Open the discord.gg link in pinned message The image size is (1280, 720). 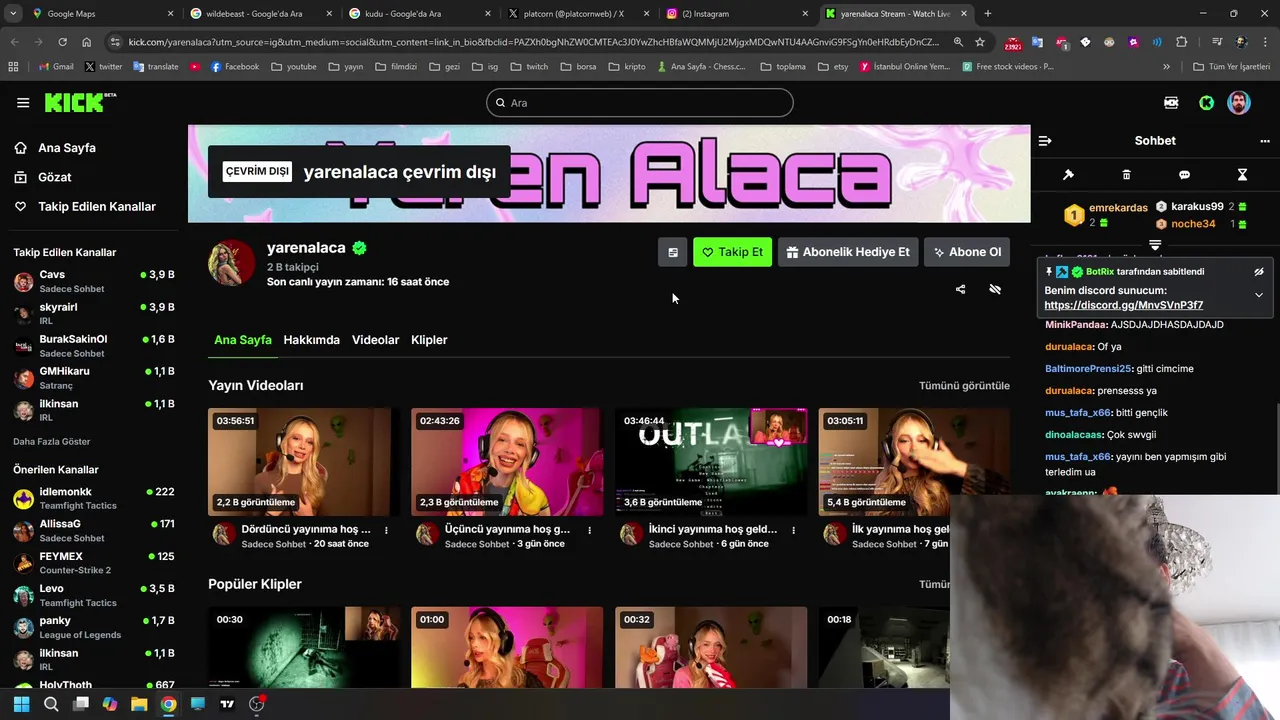1123,305
